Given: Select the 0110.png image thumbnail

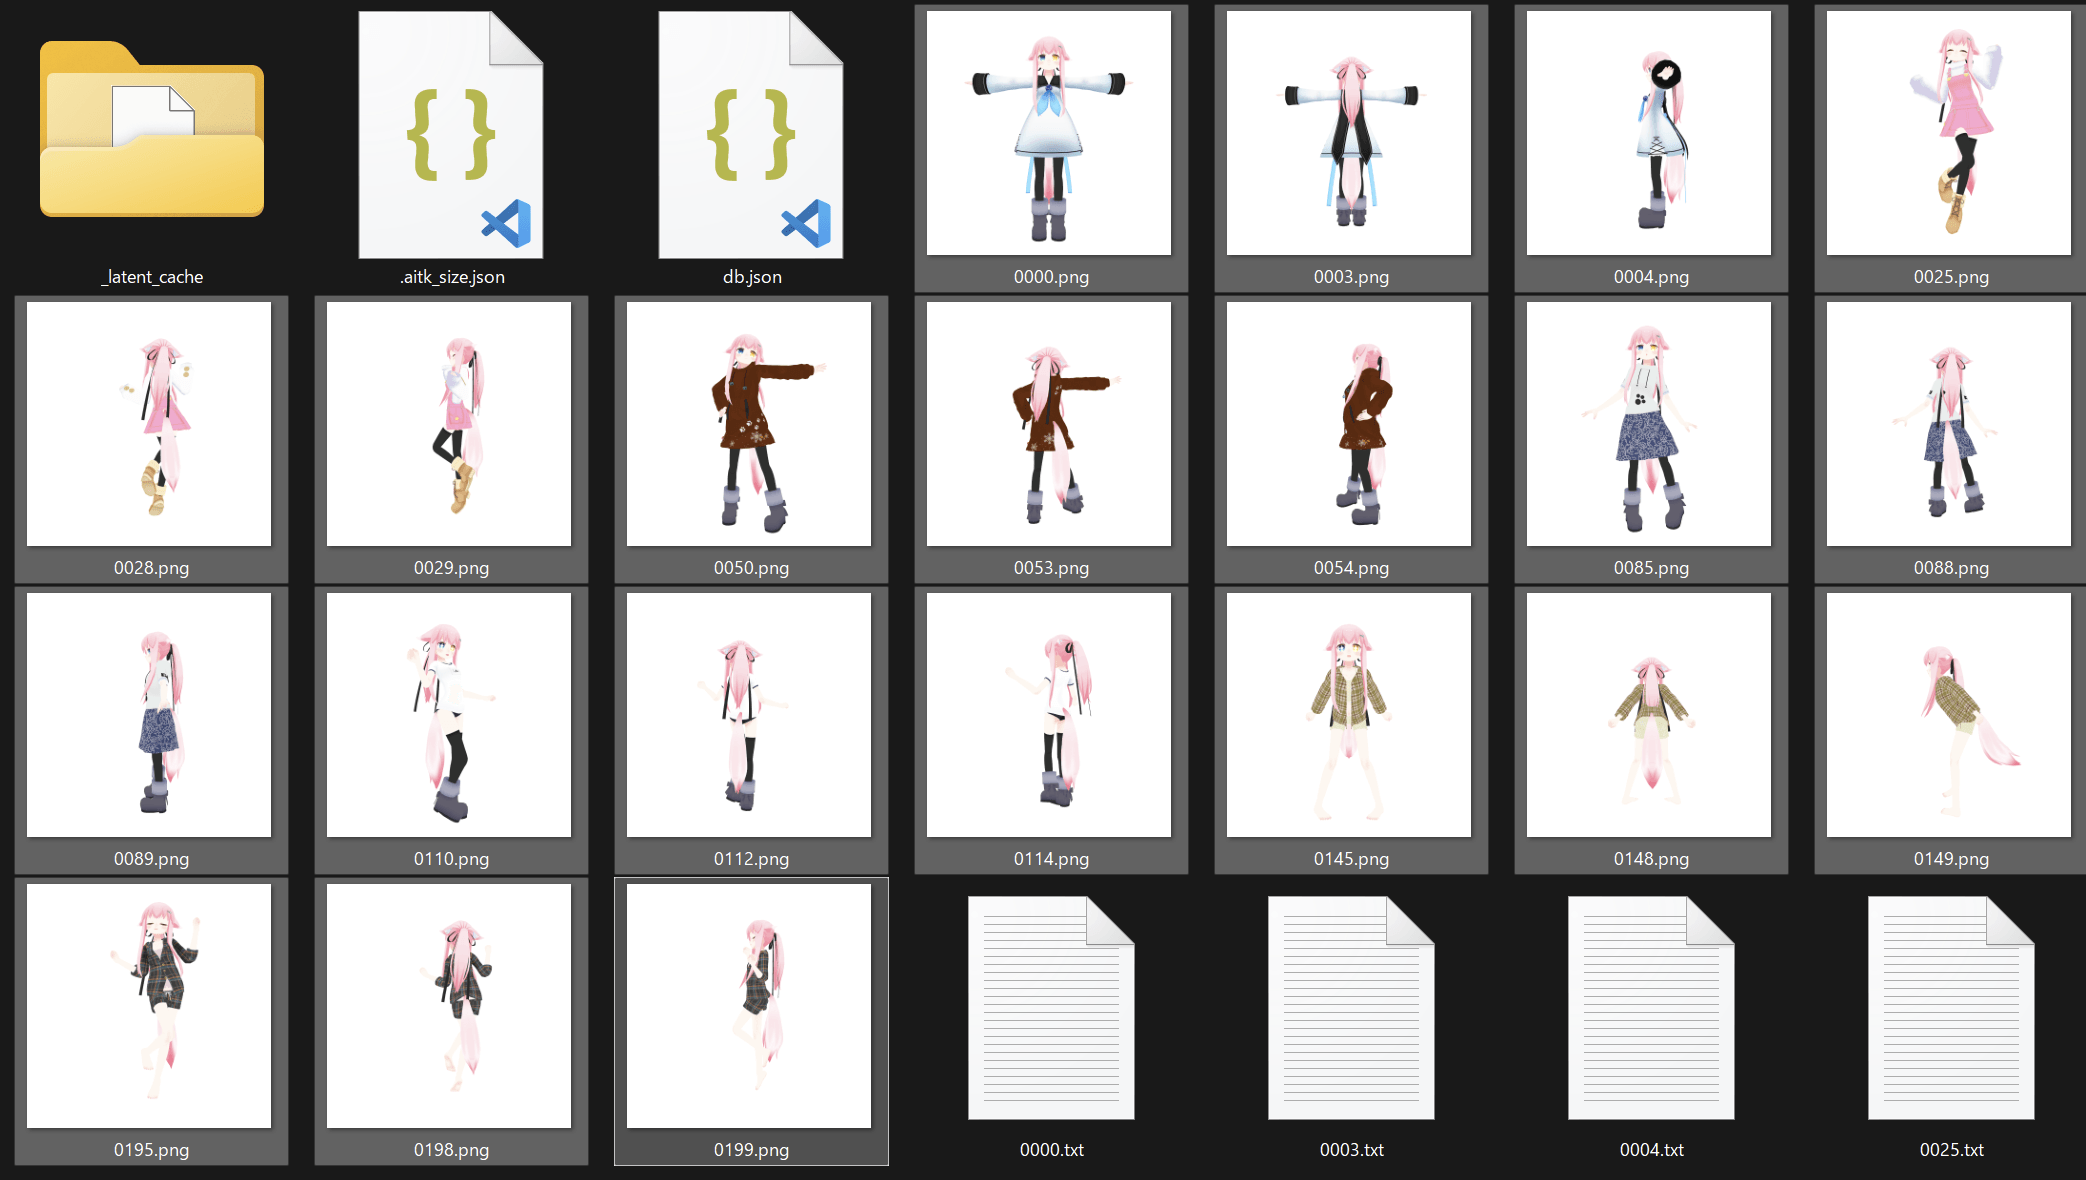Looking at the screenshot, I should click(449, 715).
